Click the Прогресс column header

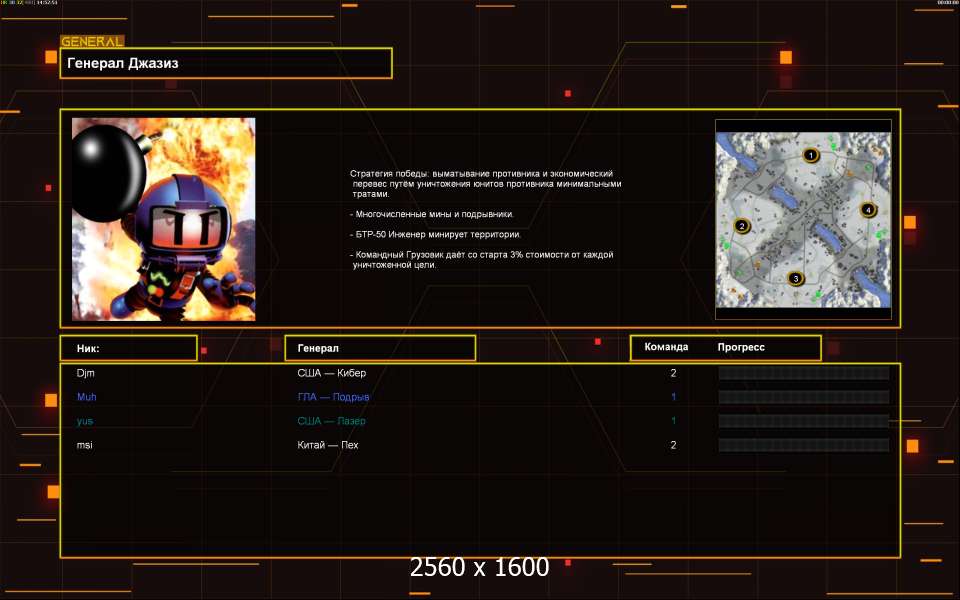pos(741,348)
